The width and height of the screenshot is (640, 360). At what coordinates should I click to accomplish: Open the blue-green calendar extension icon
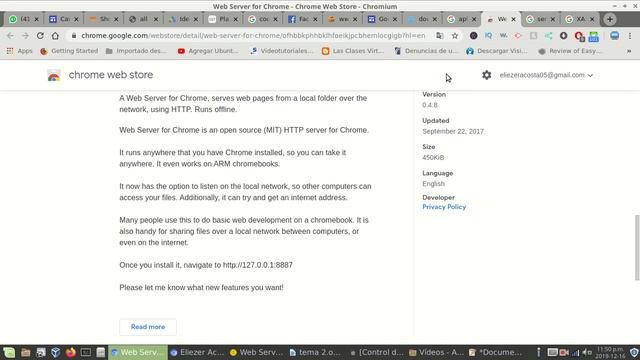pyautogui.click(x=594, y=36)
